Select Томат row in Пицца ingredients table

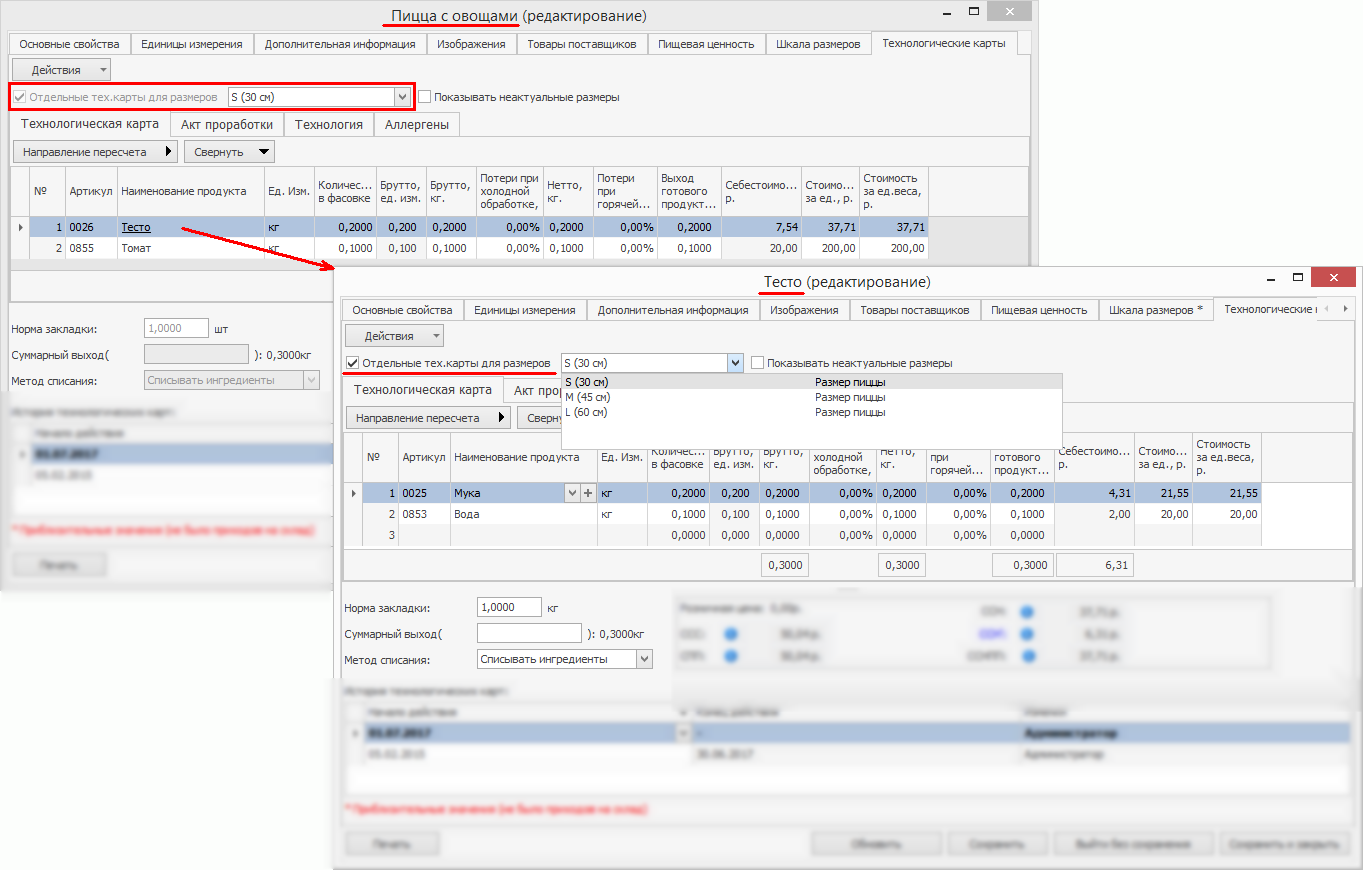[478, 248]
